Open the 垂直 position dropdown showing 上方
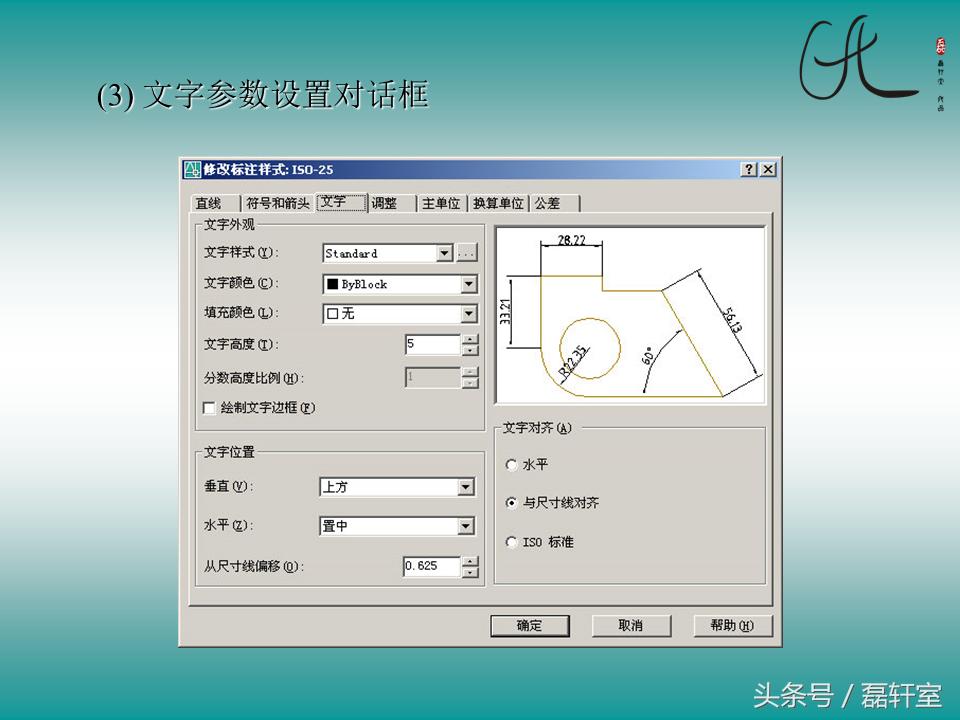Image resolution: width=960 pixels, height=720 pixels. [x=464, y=485]
